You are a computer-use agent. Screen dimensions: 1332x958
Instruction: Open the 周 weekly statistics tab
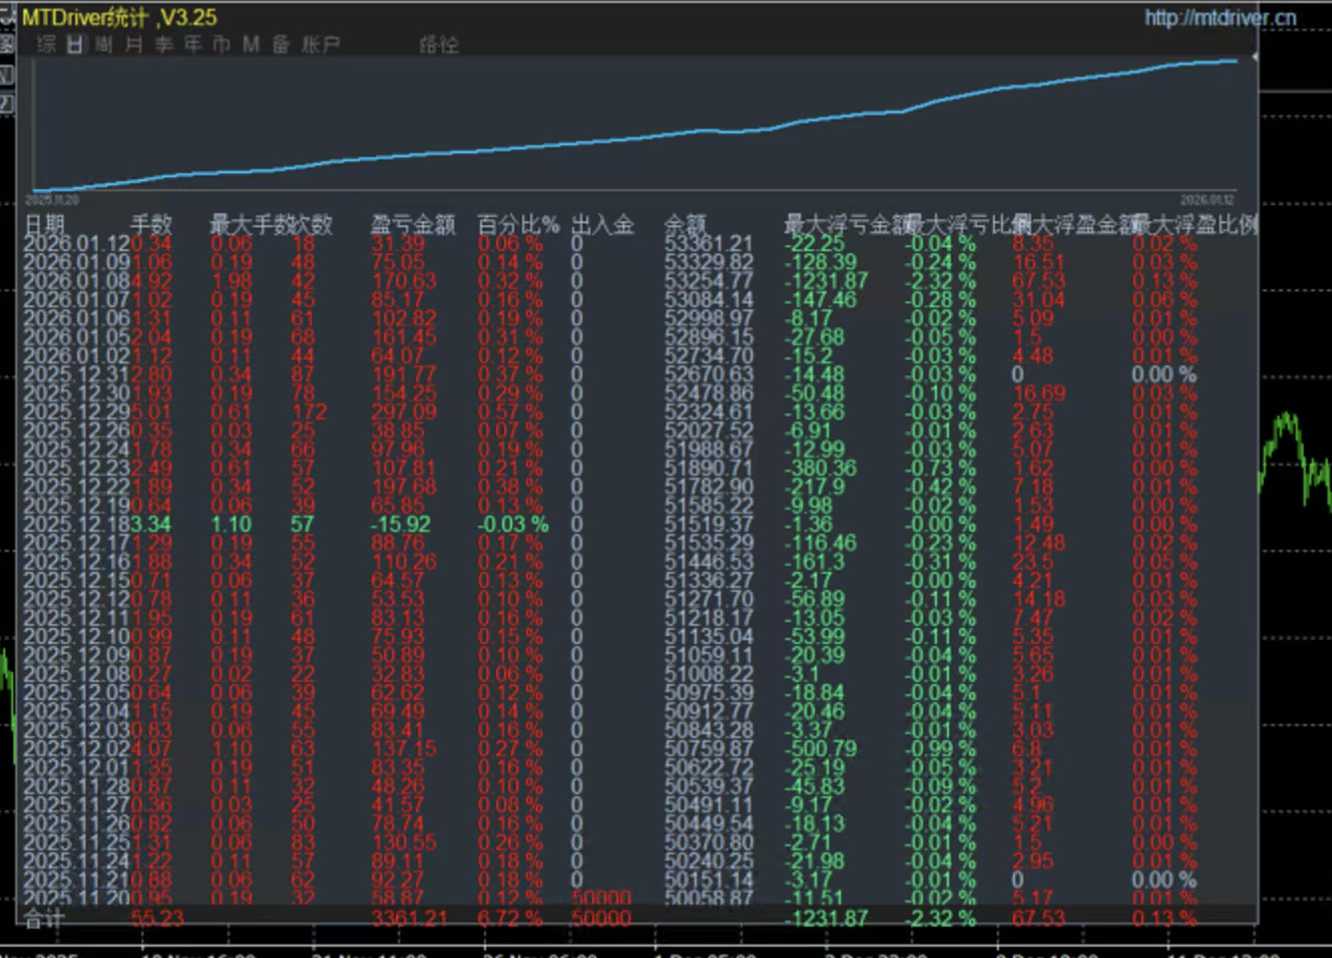tap(104, 44)
